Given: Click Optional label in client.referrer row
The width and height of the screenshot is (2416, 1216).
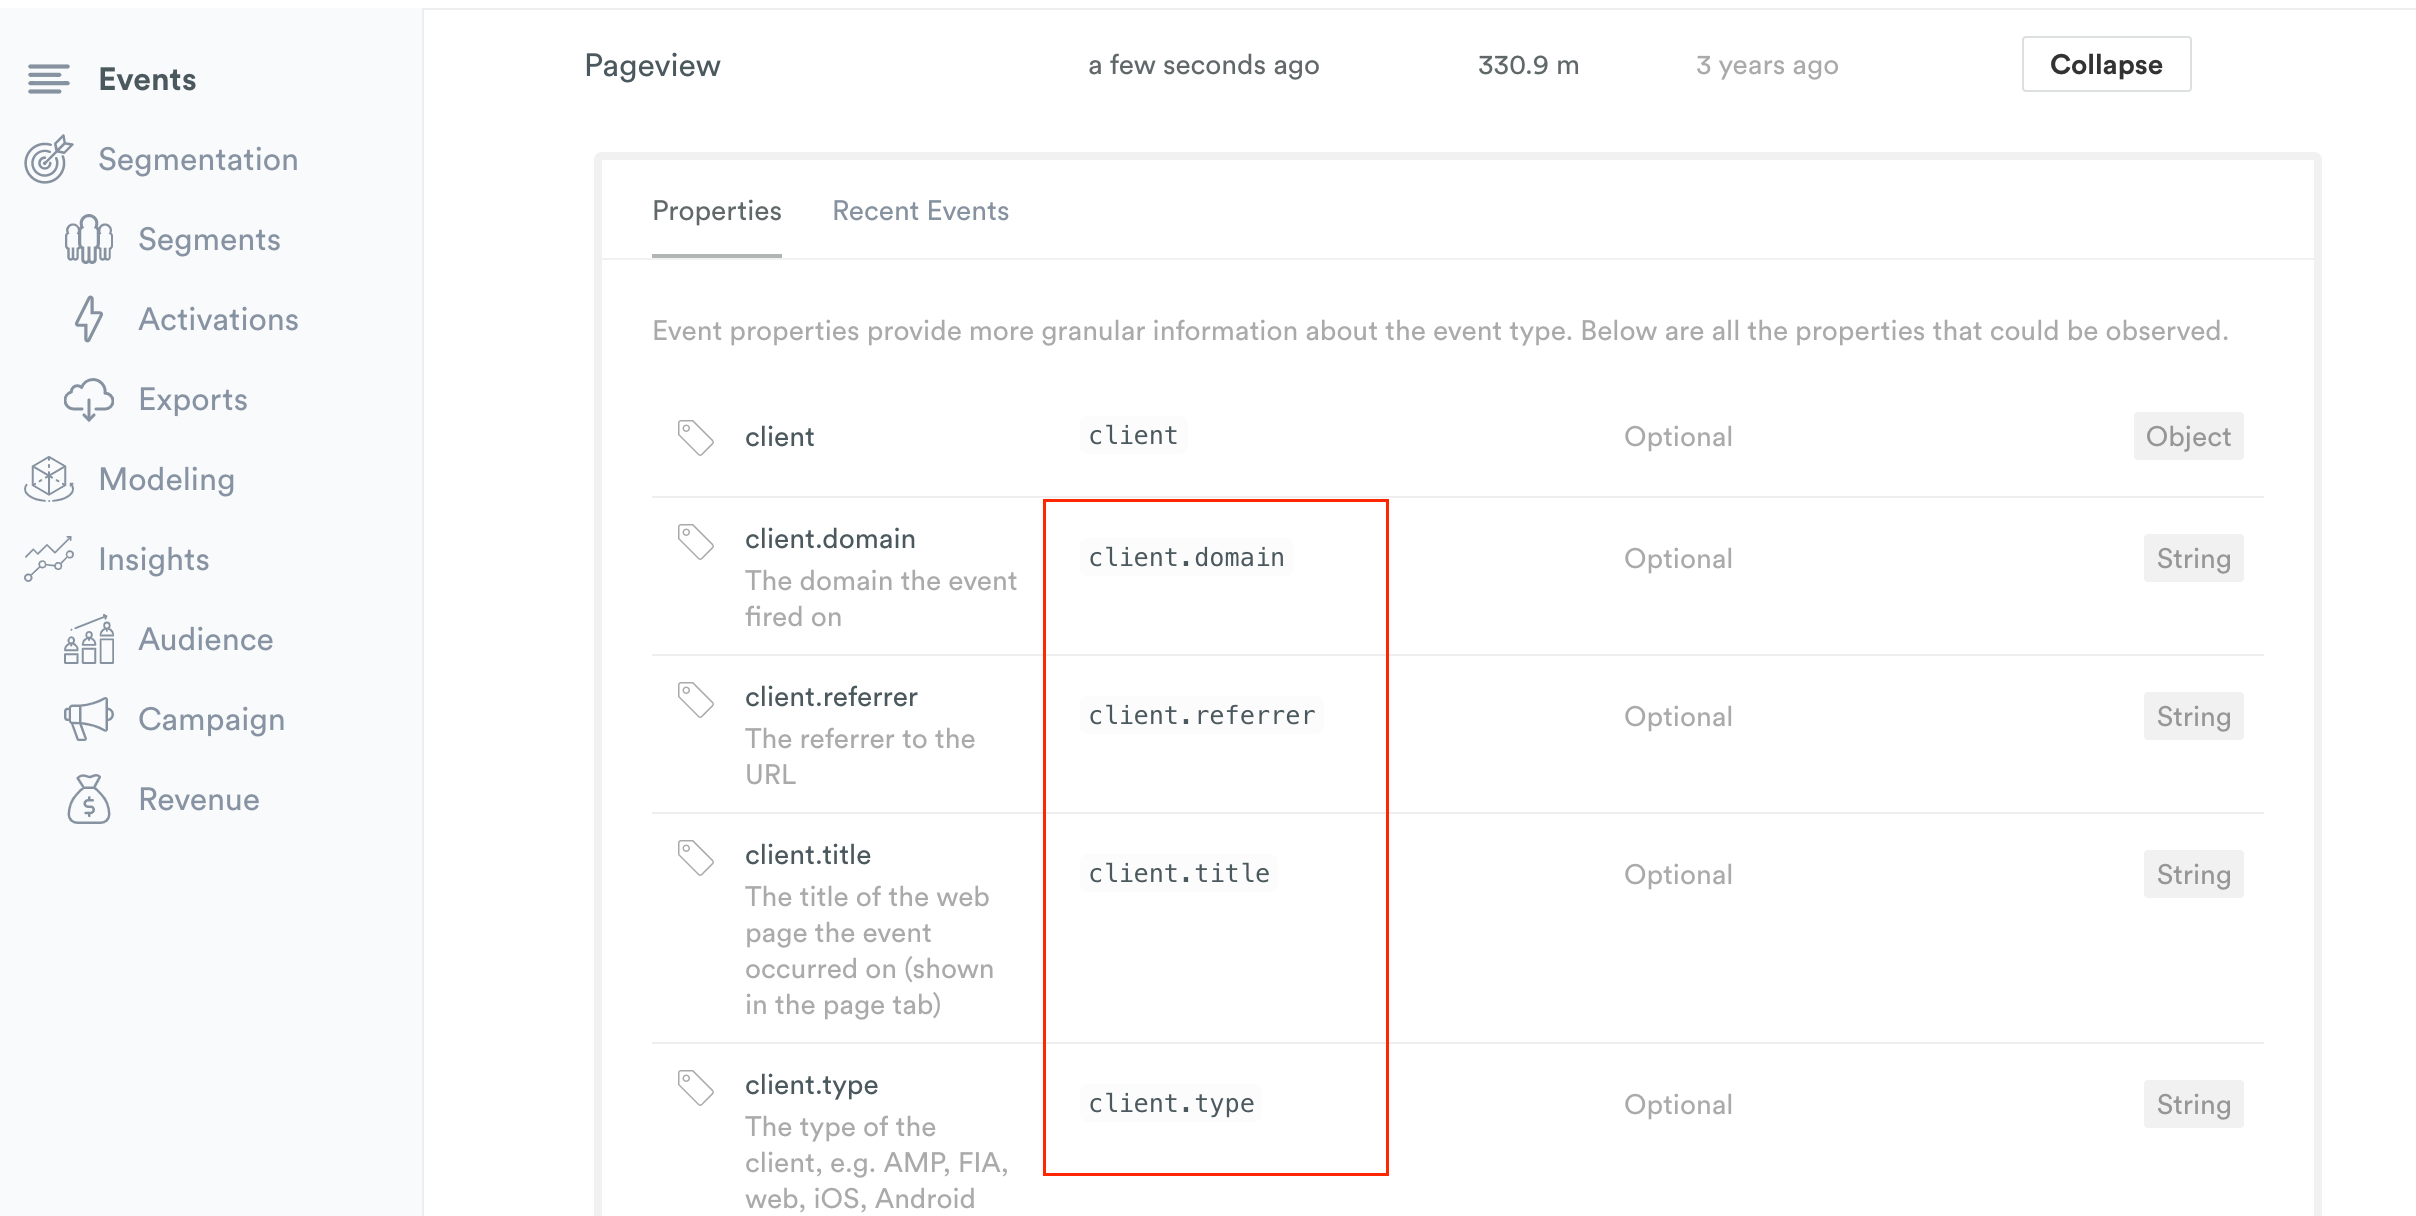Looking at the screenshot, I should tap(1678, 717).
